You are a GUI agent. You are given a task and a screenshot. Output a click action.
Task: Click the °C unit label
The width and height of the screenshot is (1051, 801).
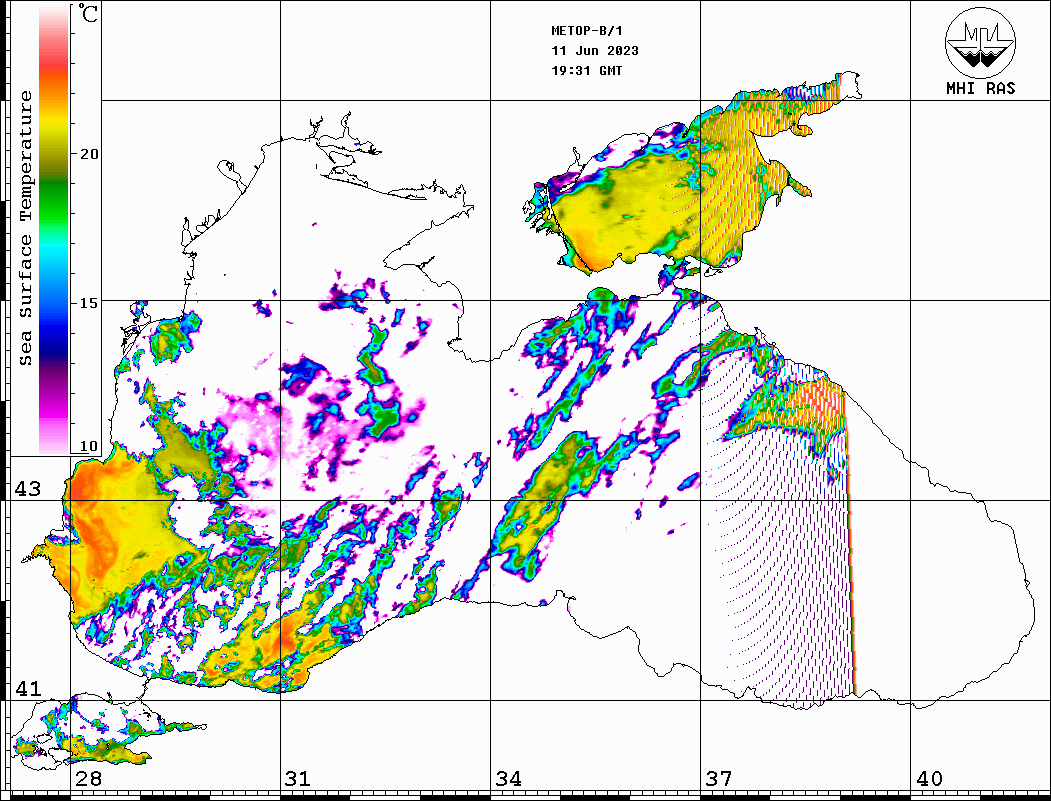tap(88, 13)
